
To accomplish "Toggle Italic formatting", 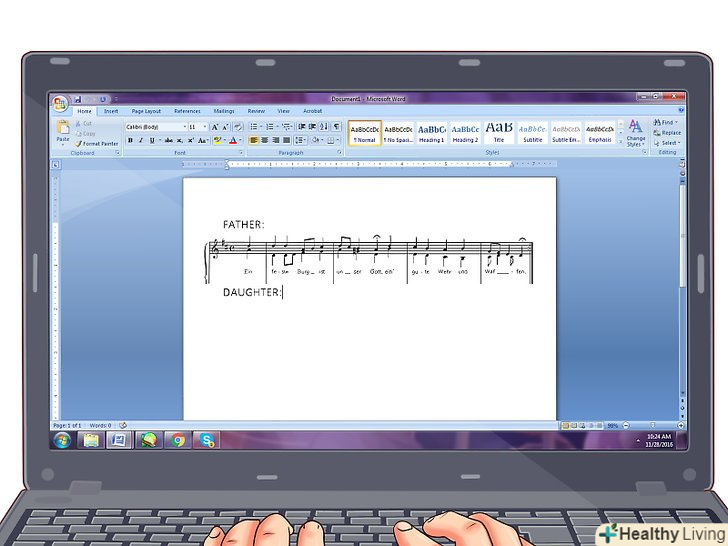I will click(x=141, y=141).
